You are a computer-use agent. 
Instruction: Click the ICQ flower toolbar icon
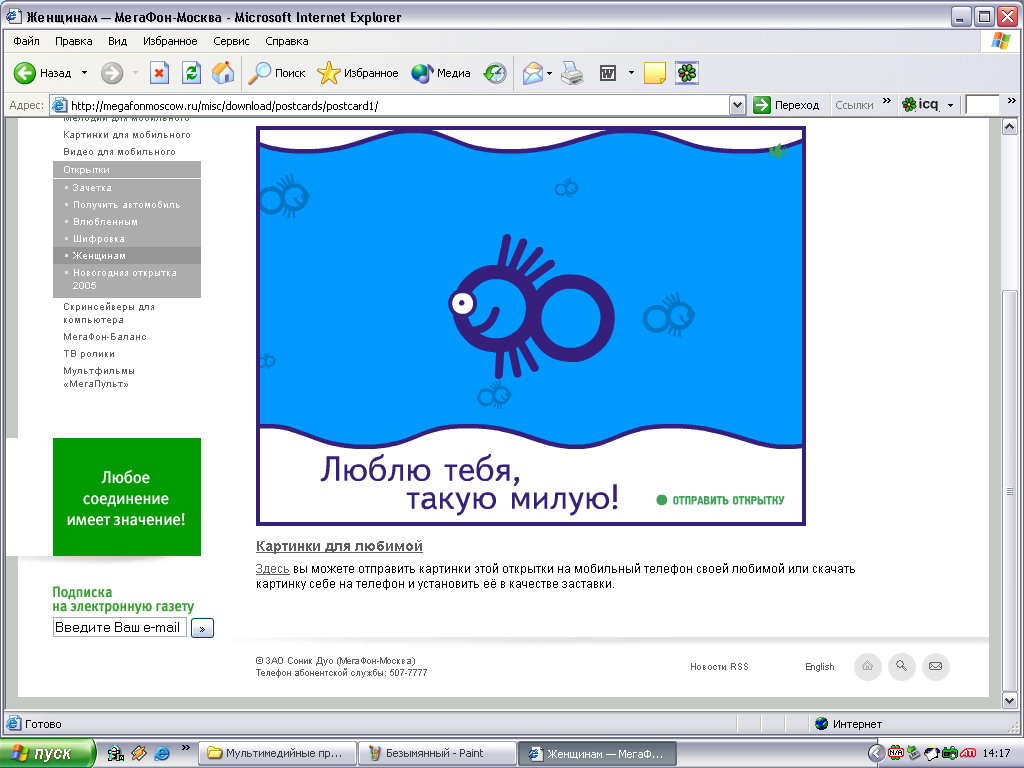pos(687,73)
